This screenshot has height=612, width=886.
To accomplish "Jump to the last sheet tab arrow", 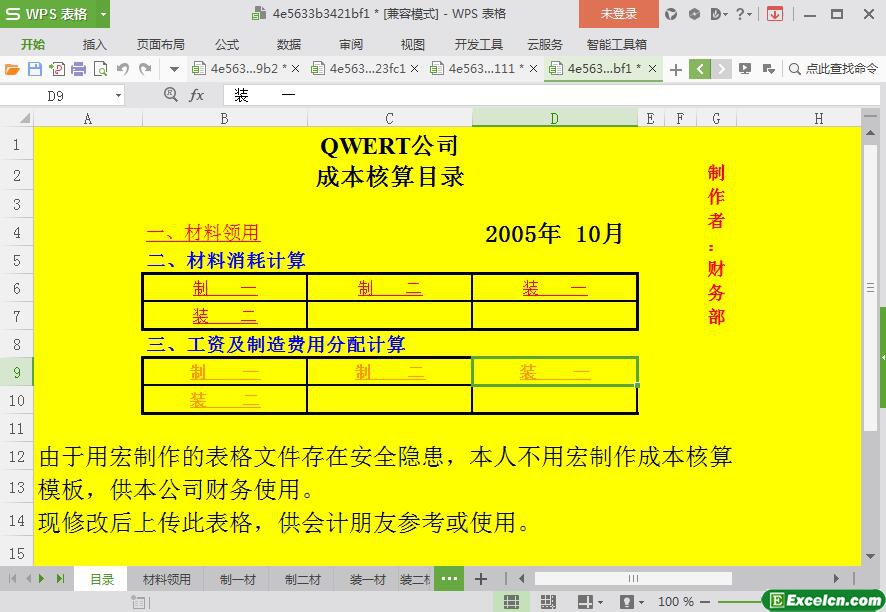I will (x=60, y=579).
